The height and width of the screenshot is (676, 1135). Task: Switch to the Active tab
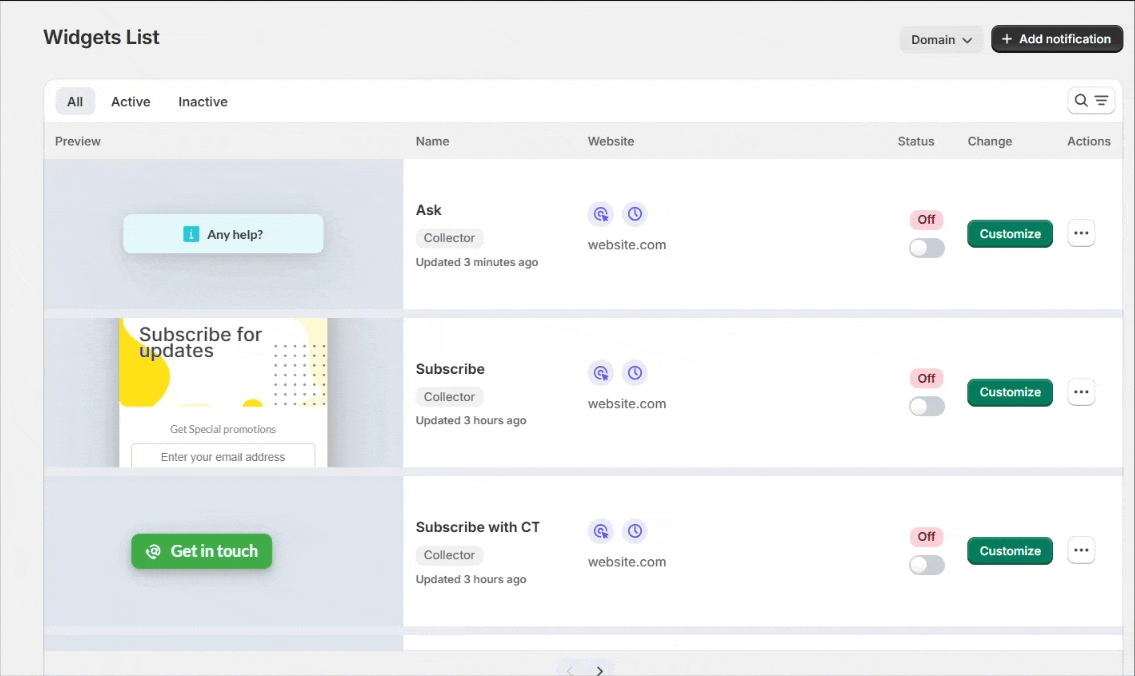130,102
